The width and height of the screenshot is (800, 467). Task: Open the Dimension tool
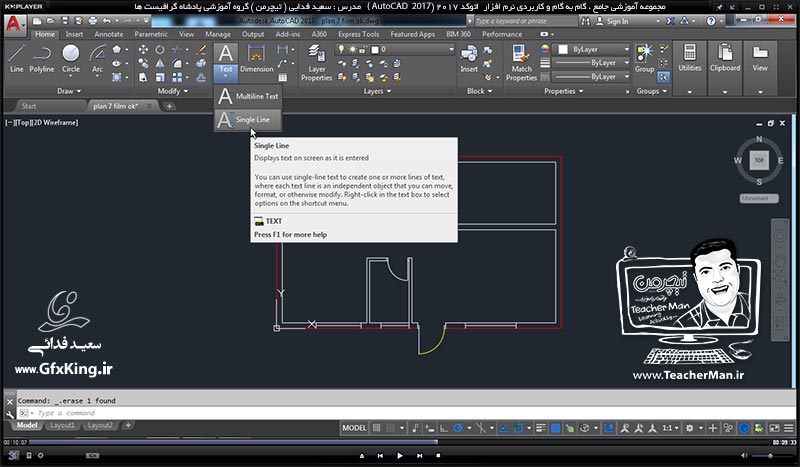point(257,58)
